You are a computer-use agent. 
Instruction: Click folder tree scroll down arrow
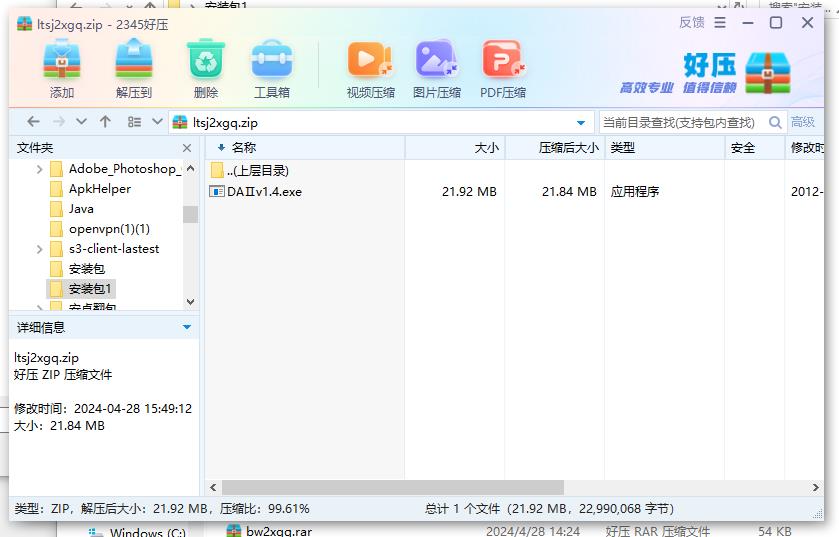pyautogui.click(x=190, y=302)
